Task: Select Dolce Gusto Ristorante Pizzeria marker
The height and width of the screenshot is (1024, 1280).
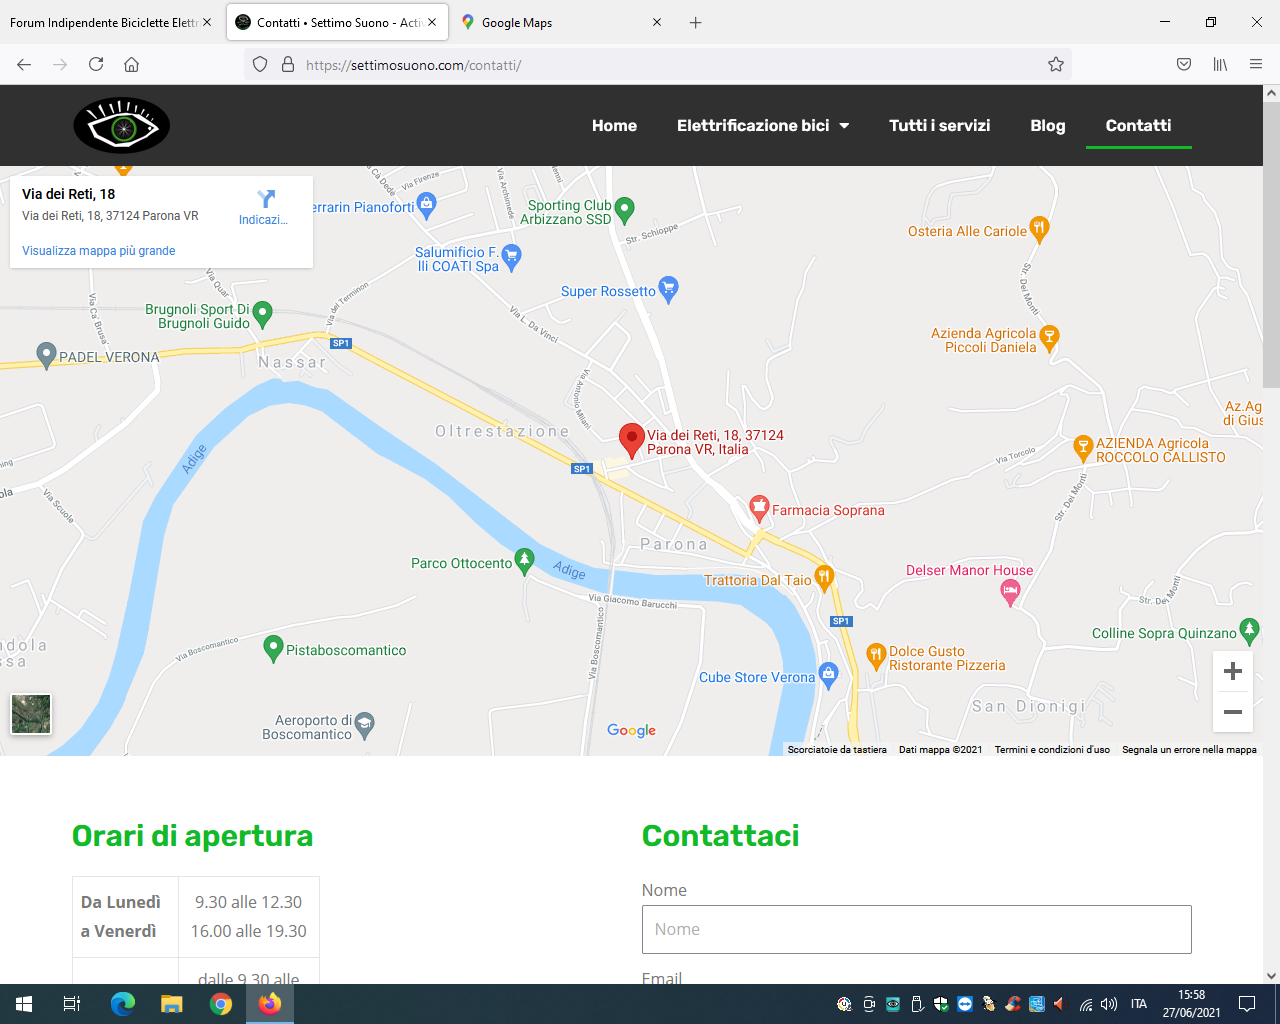Action: [x=876, y=656]
